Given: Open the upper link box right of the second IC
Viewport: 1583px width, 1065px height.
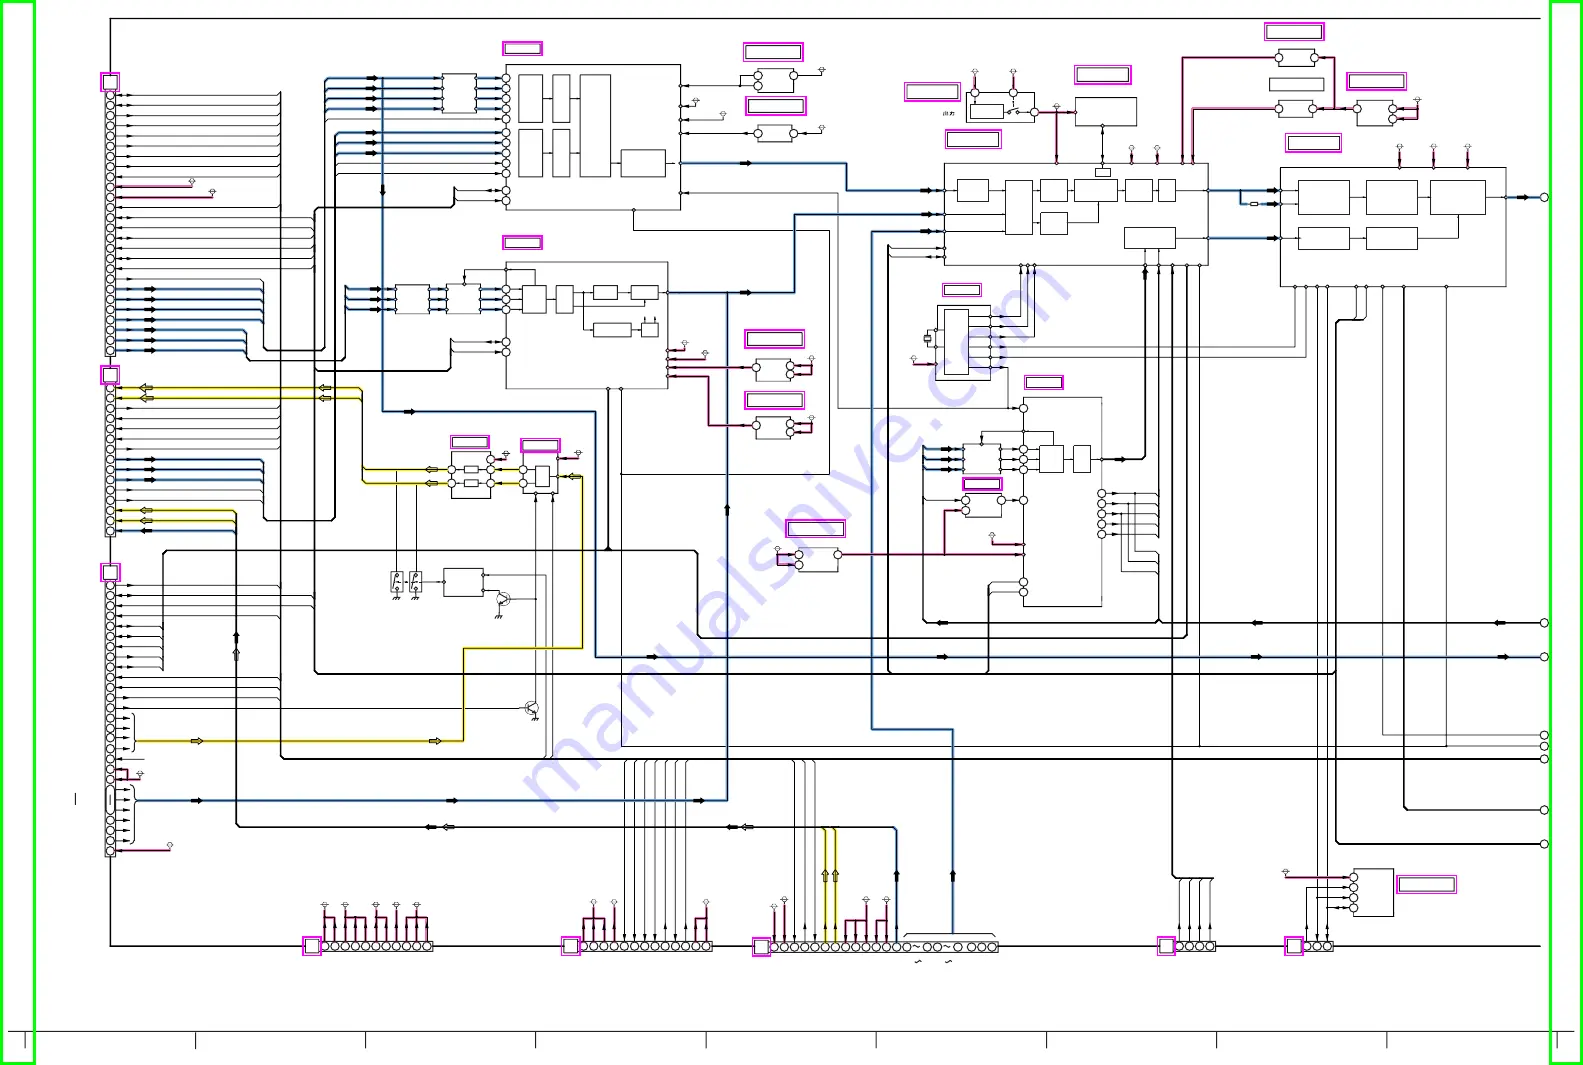Looking at the screenshot, I should pos(775,339).
